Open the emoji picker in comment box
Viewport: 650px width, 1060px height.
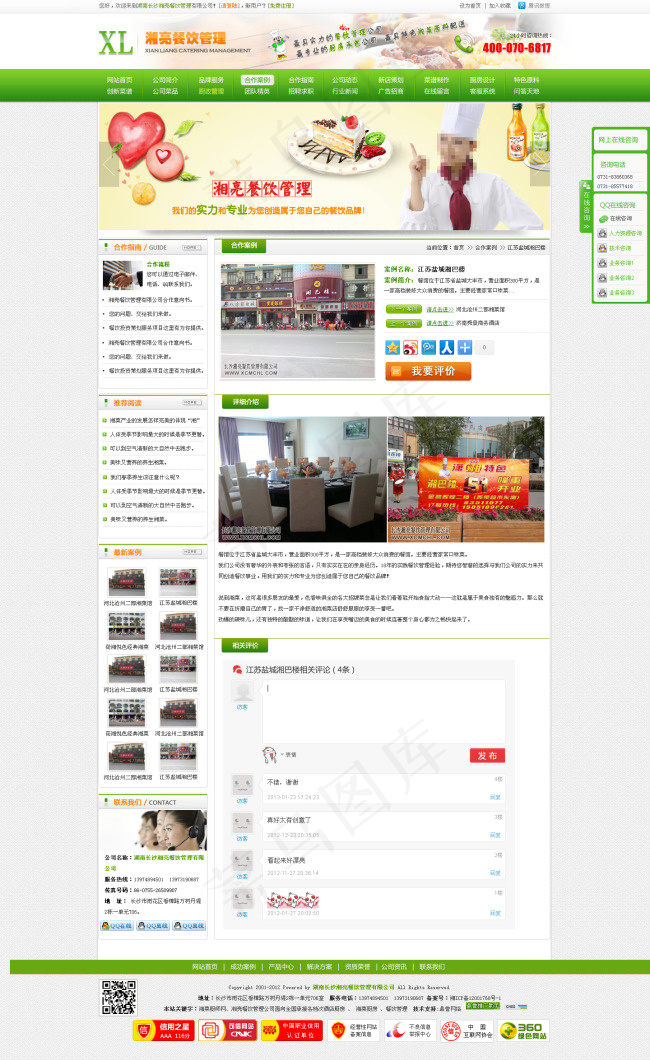pos(269,754)
